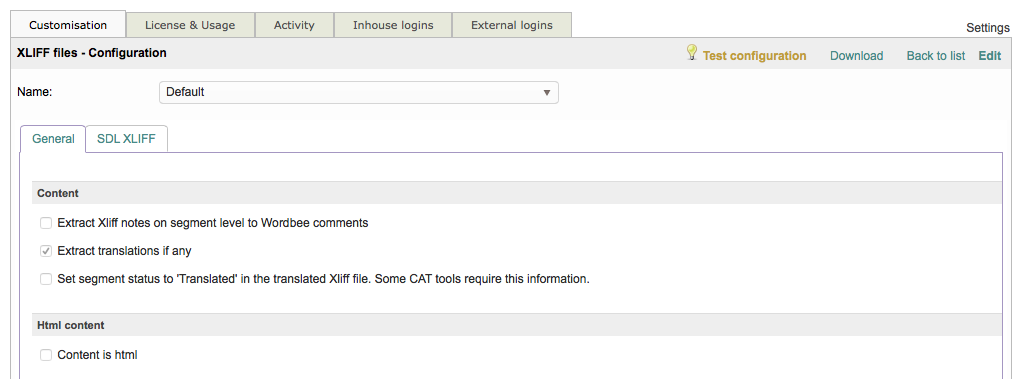The width and height of the screenshot is (1021, 379).
Task: Check Set segment status to 'Translated'
Action: pos(46,279)
